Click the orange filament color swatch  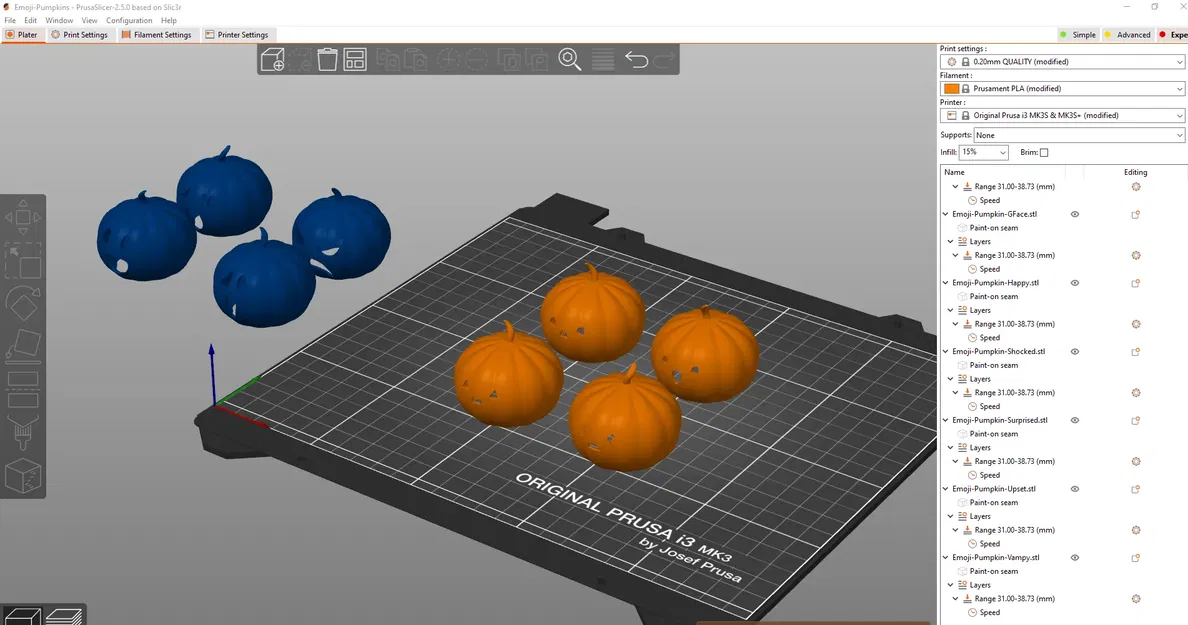point(952,89)
